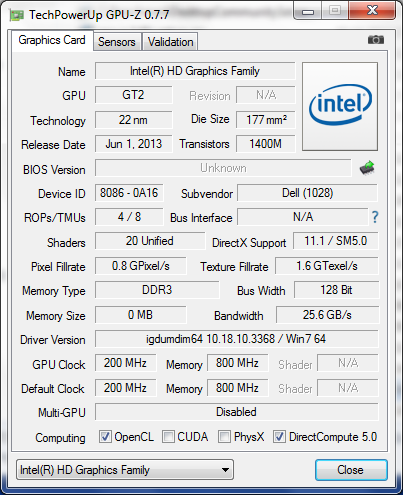Click the Technology value 22 nm
This screenshot has width=403, height=495.
point(134,120)
